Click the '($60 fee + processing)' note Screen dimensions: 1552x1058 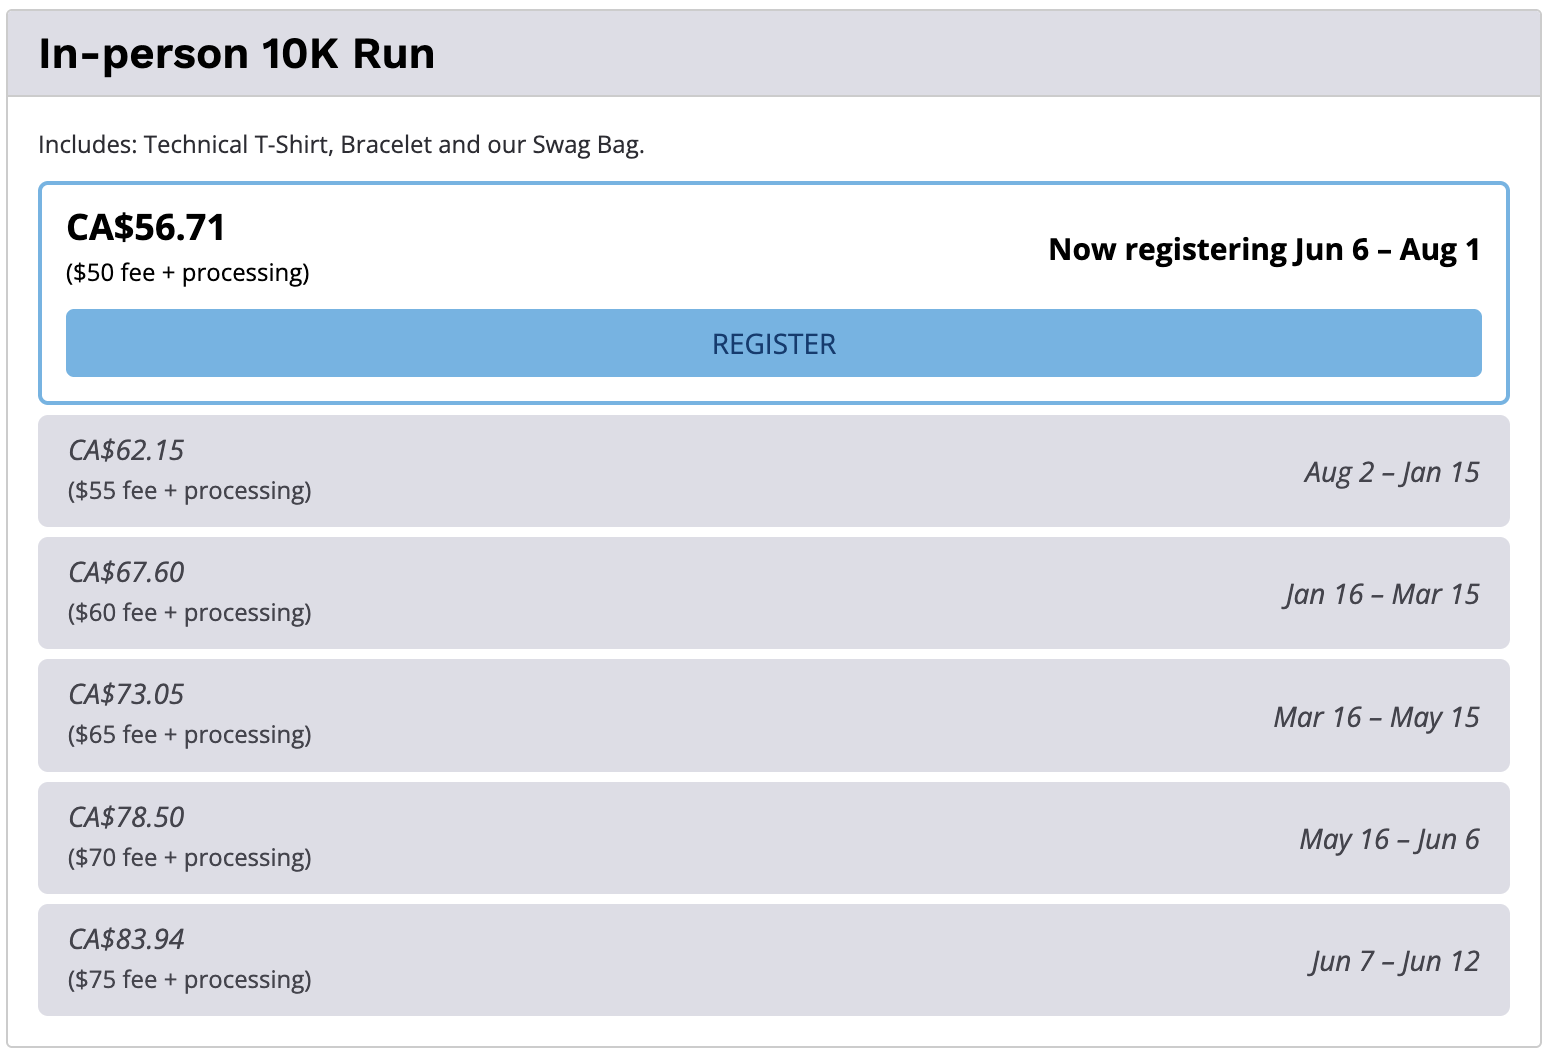(190, 613)
